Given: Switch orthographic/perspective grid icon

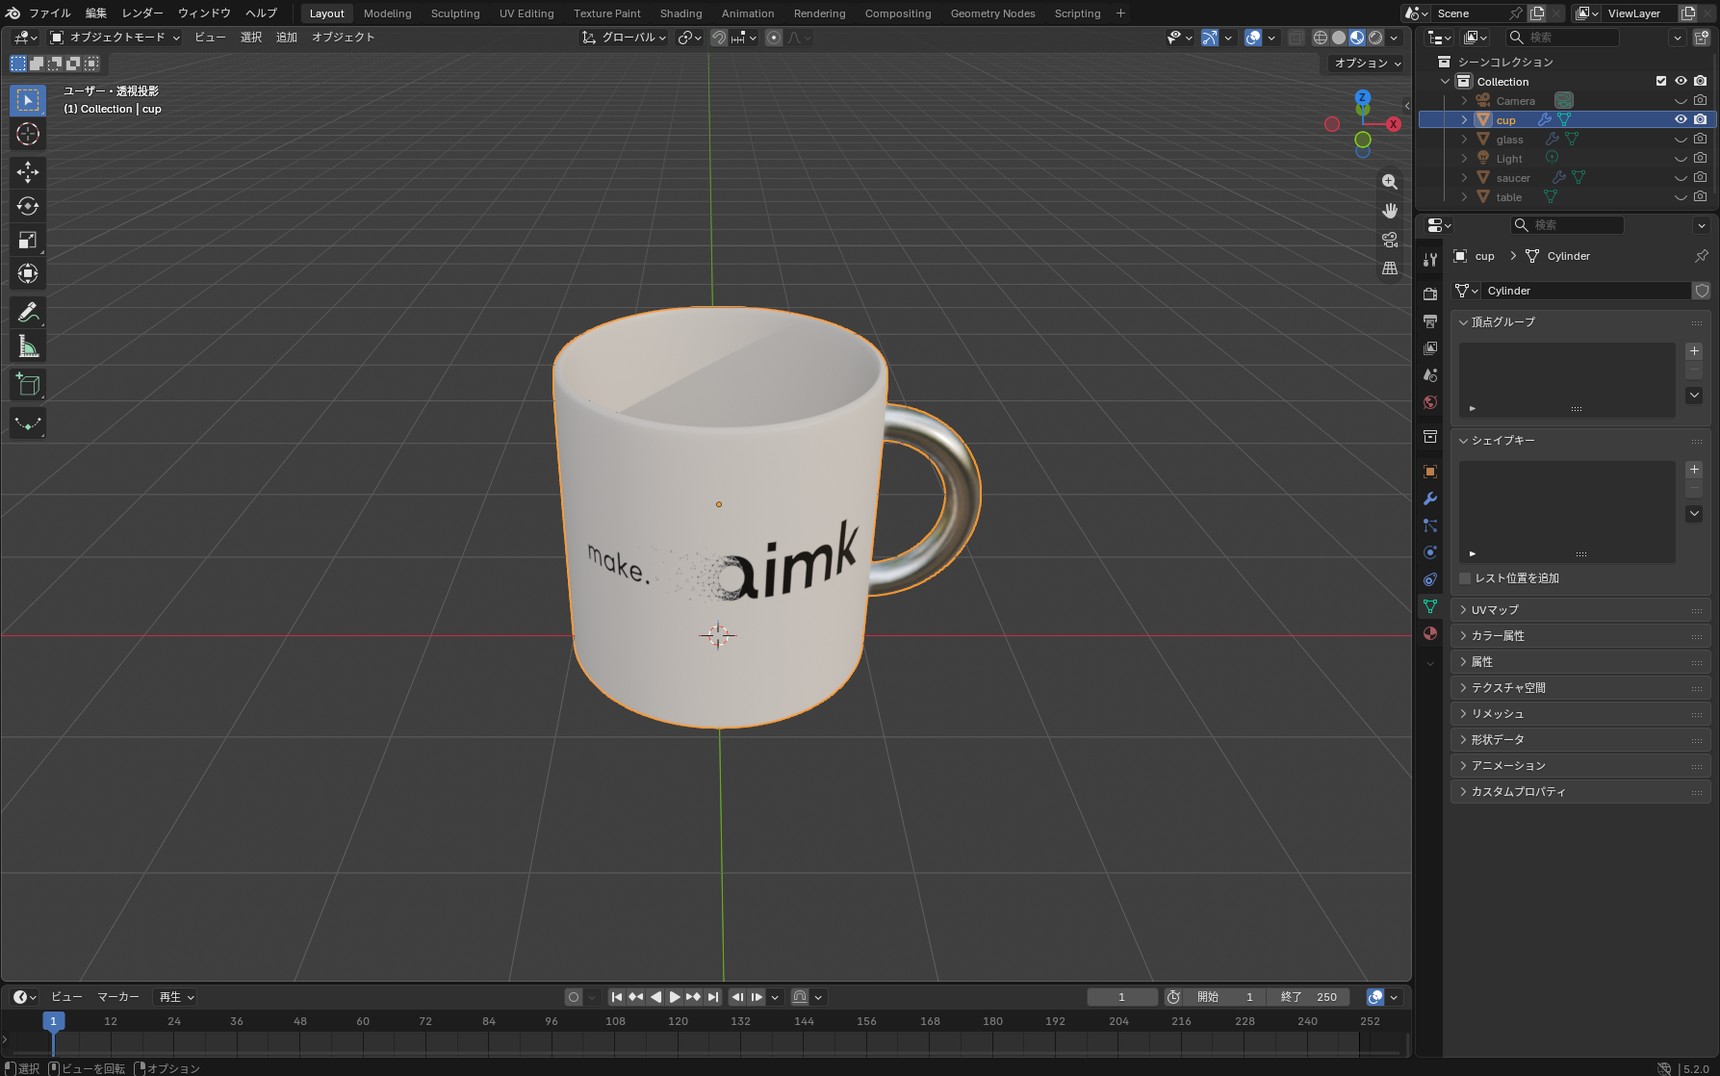Looking at the screenshot, I should [1390, 268].
